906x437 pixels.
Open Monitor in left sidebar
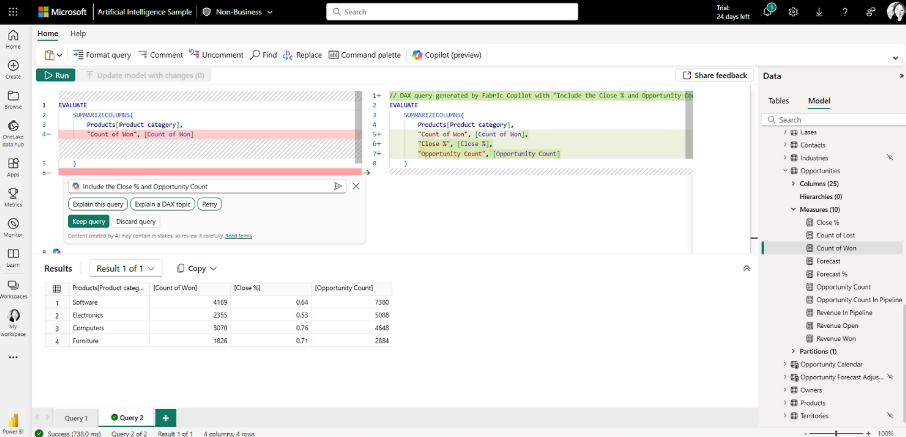click(13, 227)
